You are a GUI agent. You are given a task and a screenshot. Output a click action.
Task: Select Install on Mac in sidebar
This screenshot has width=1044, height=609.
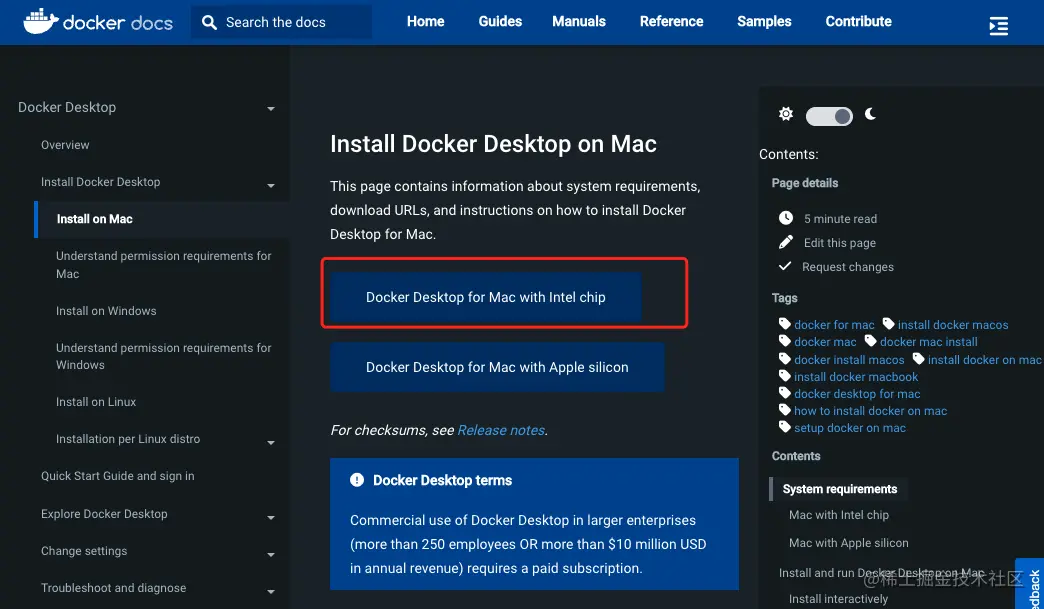point(95,219)
